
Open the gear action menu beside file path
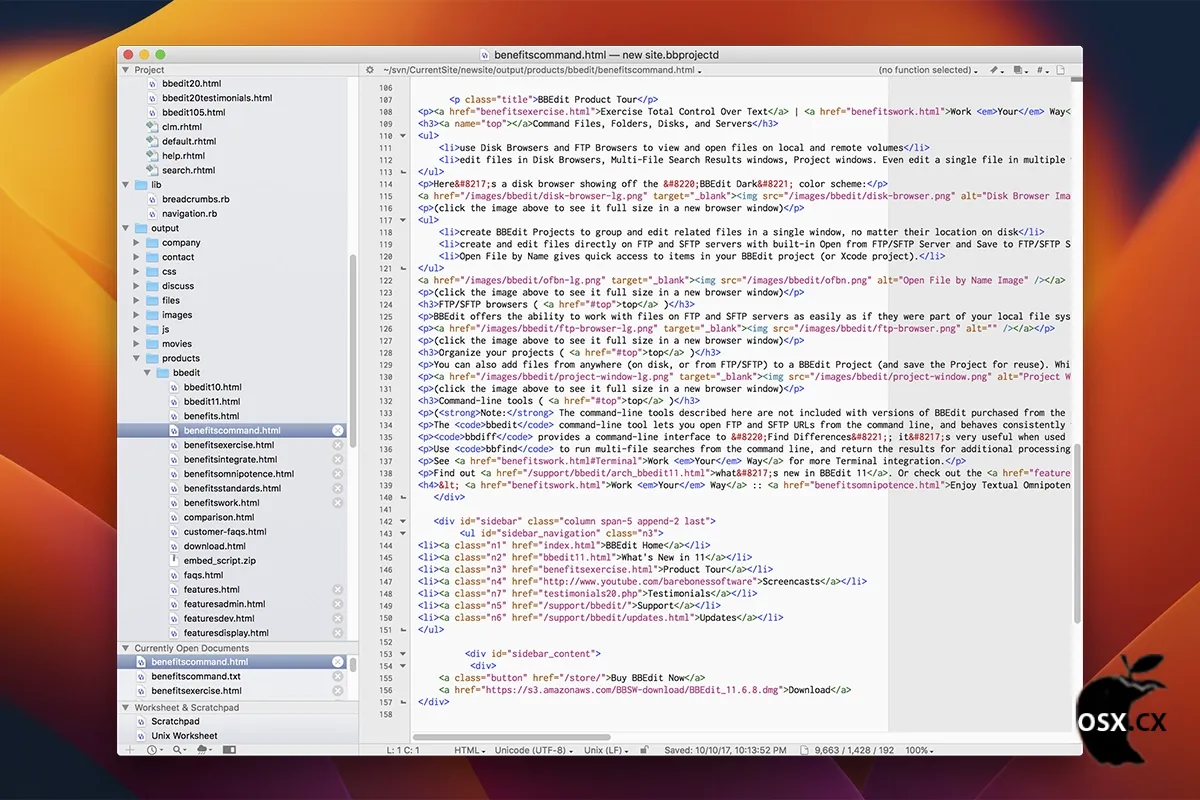click(x=370, y=70)
